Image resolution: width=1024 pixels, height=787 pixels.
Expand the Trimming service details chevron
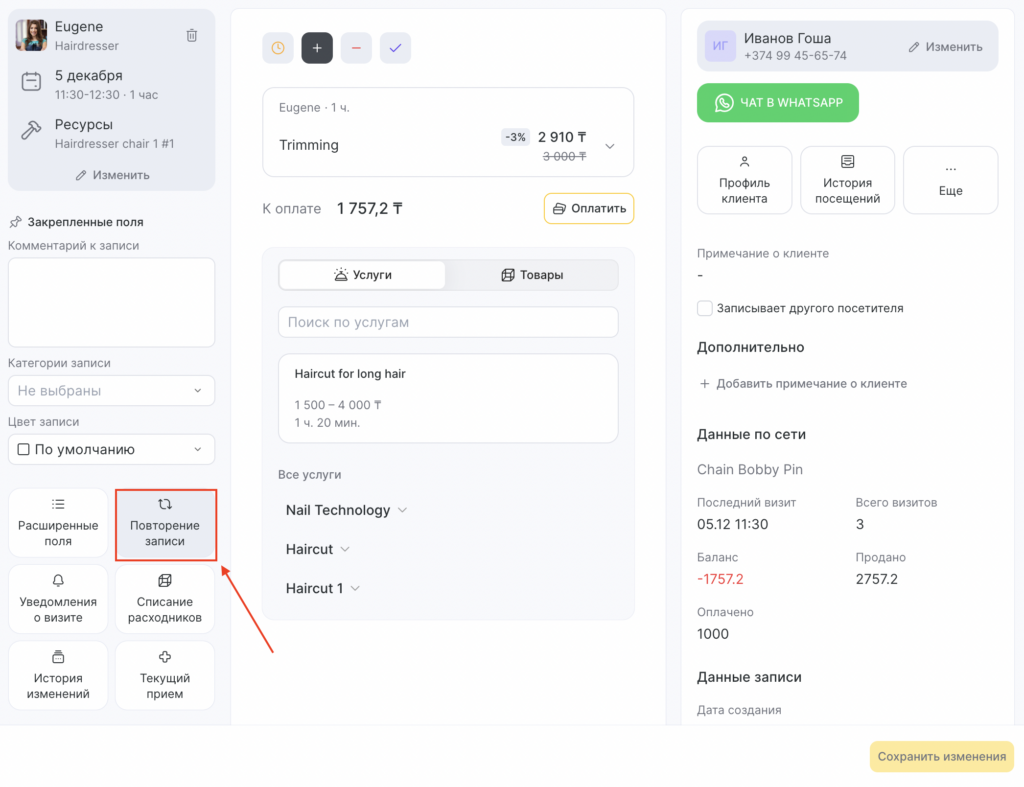pos(610,146)
